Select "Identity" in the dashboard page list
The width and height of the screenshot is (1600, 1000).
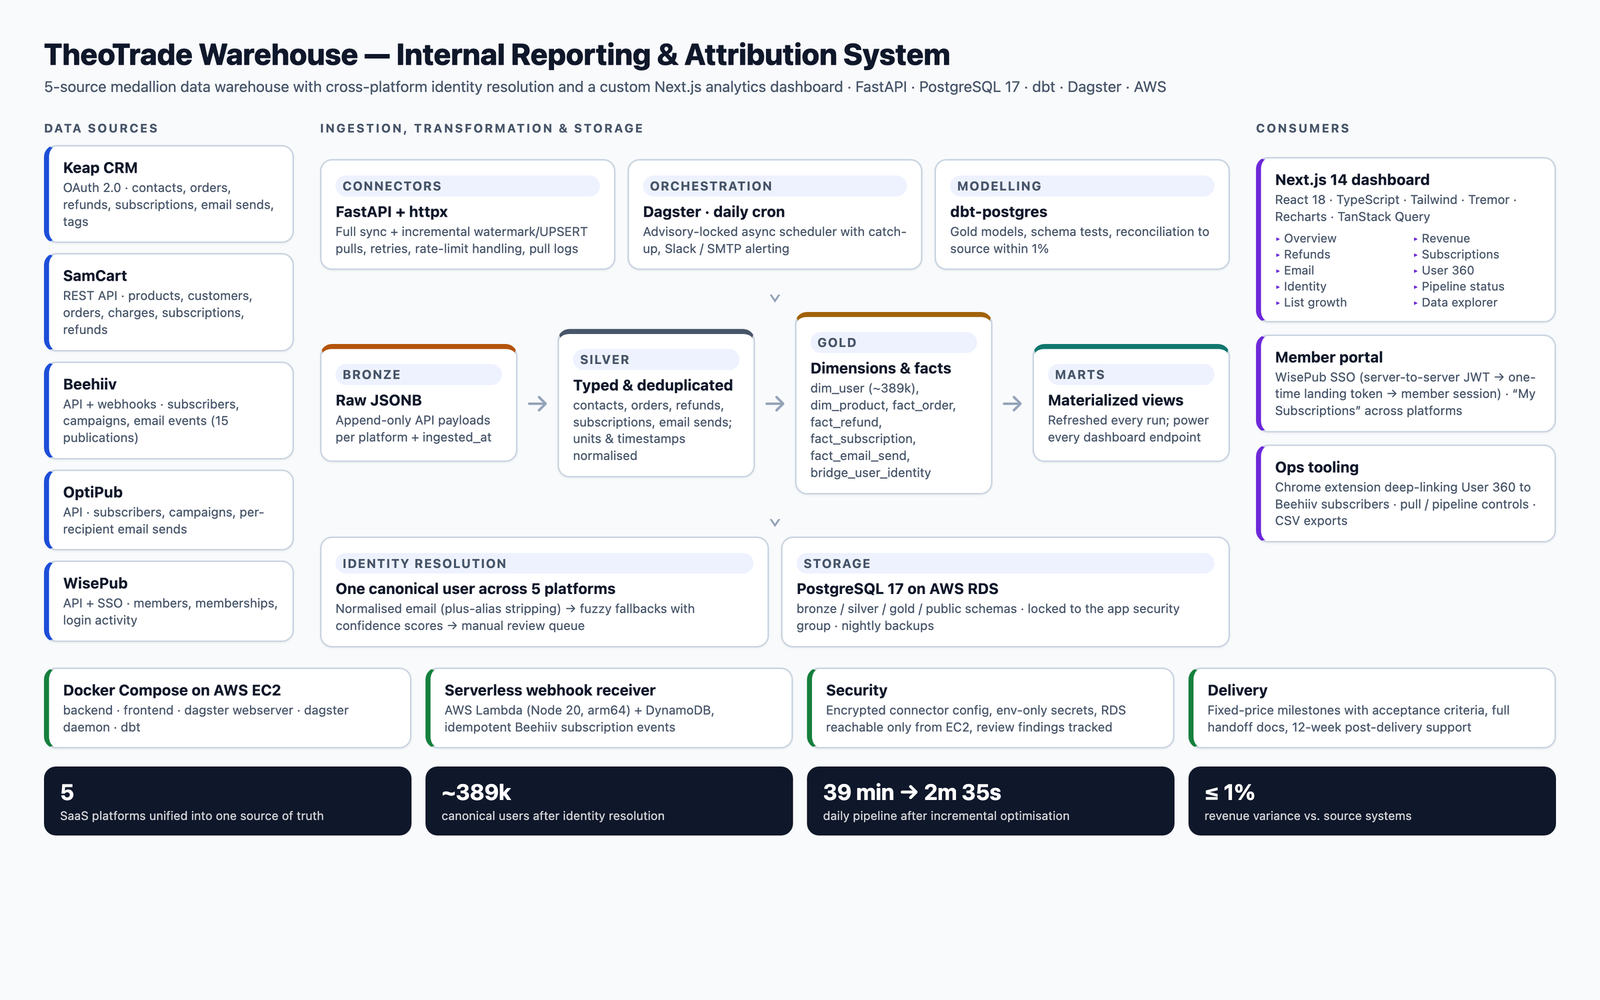pyautogui.click(x=1305, y=287)
